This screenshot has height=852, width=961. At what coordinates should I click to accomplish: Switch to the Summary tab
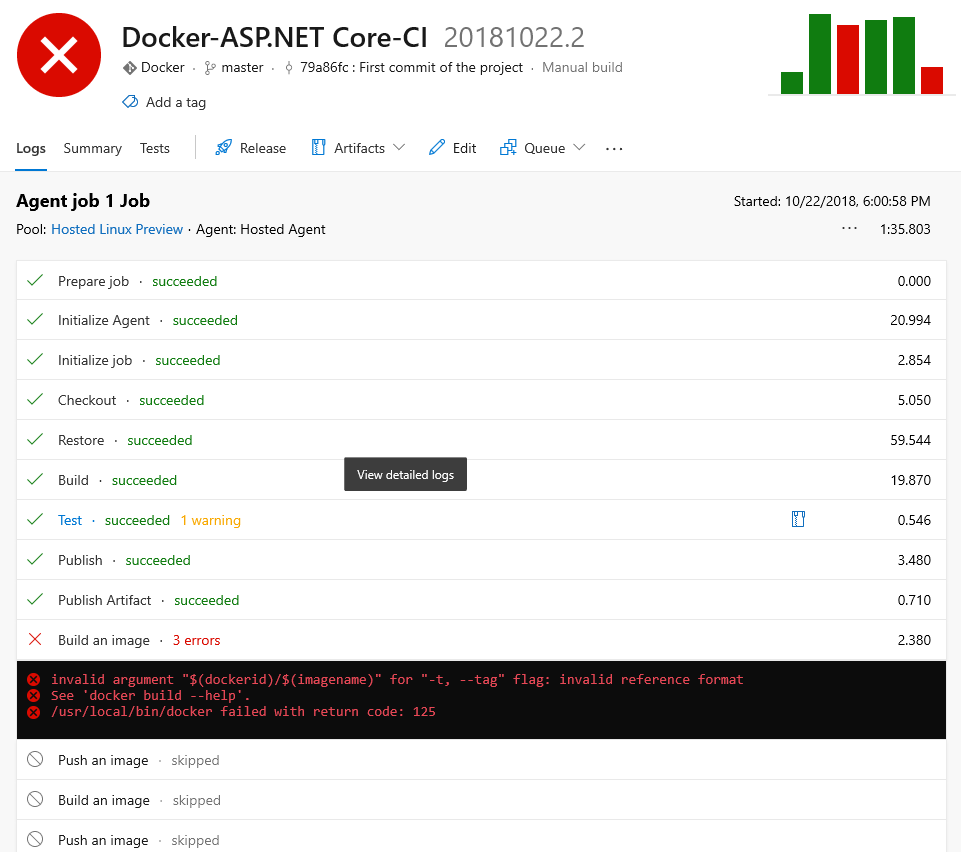[93, 148]
